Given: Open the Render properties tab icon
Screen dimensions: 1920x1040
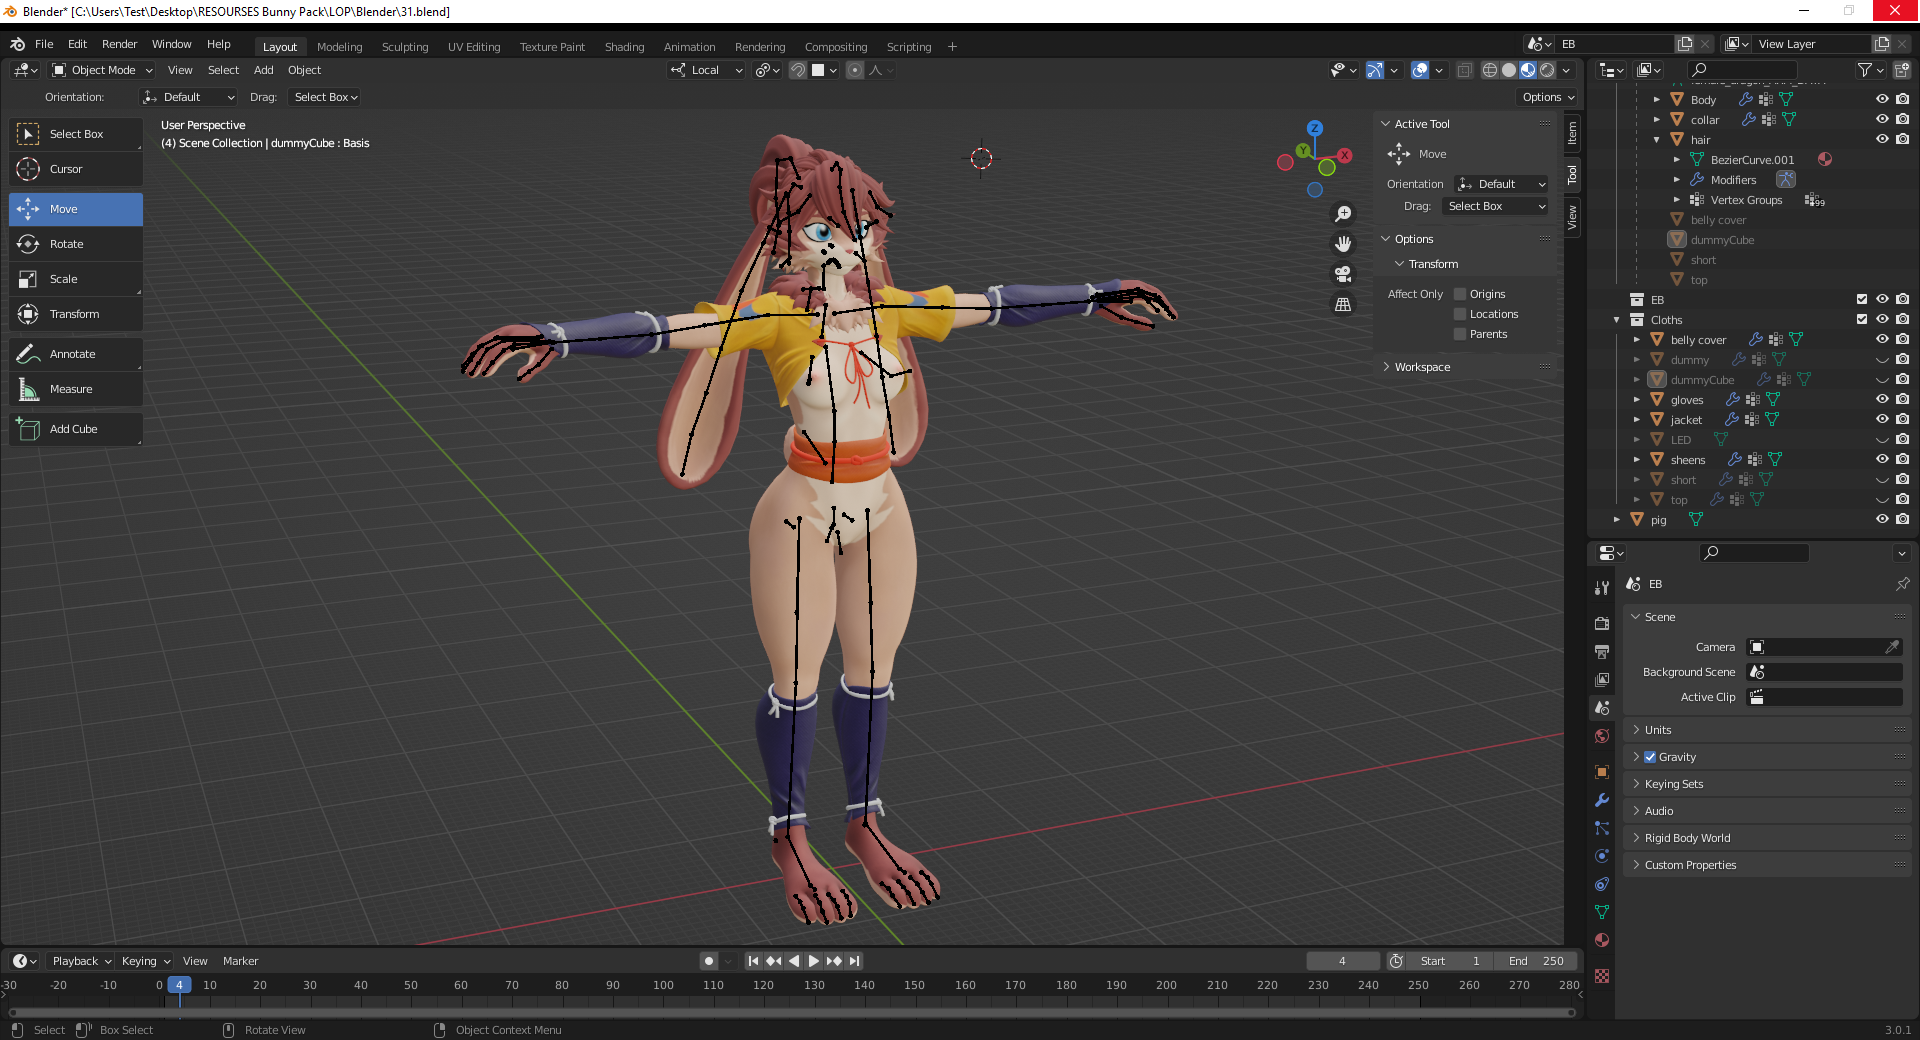Looking at the screenshot, I should tap(1602, 623).
